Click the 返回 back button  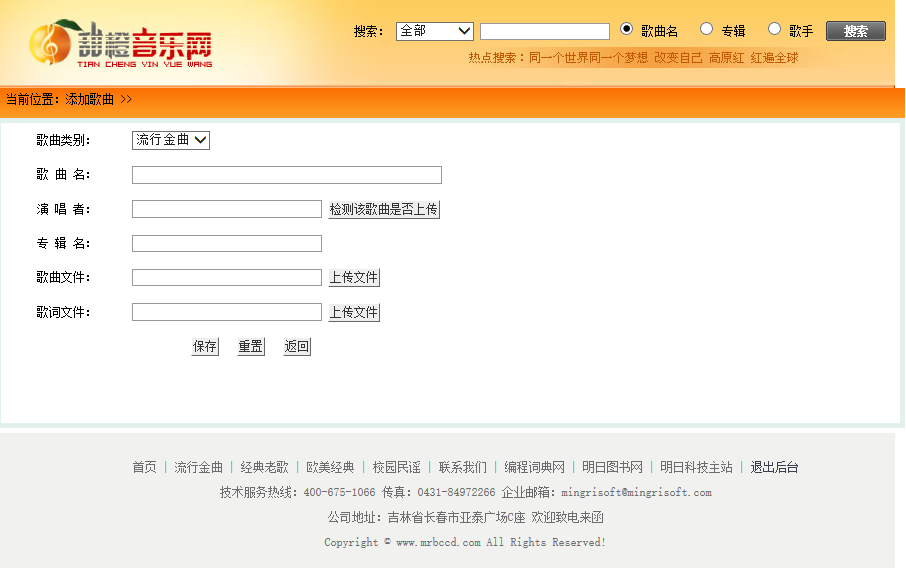(x=297, y=346)
